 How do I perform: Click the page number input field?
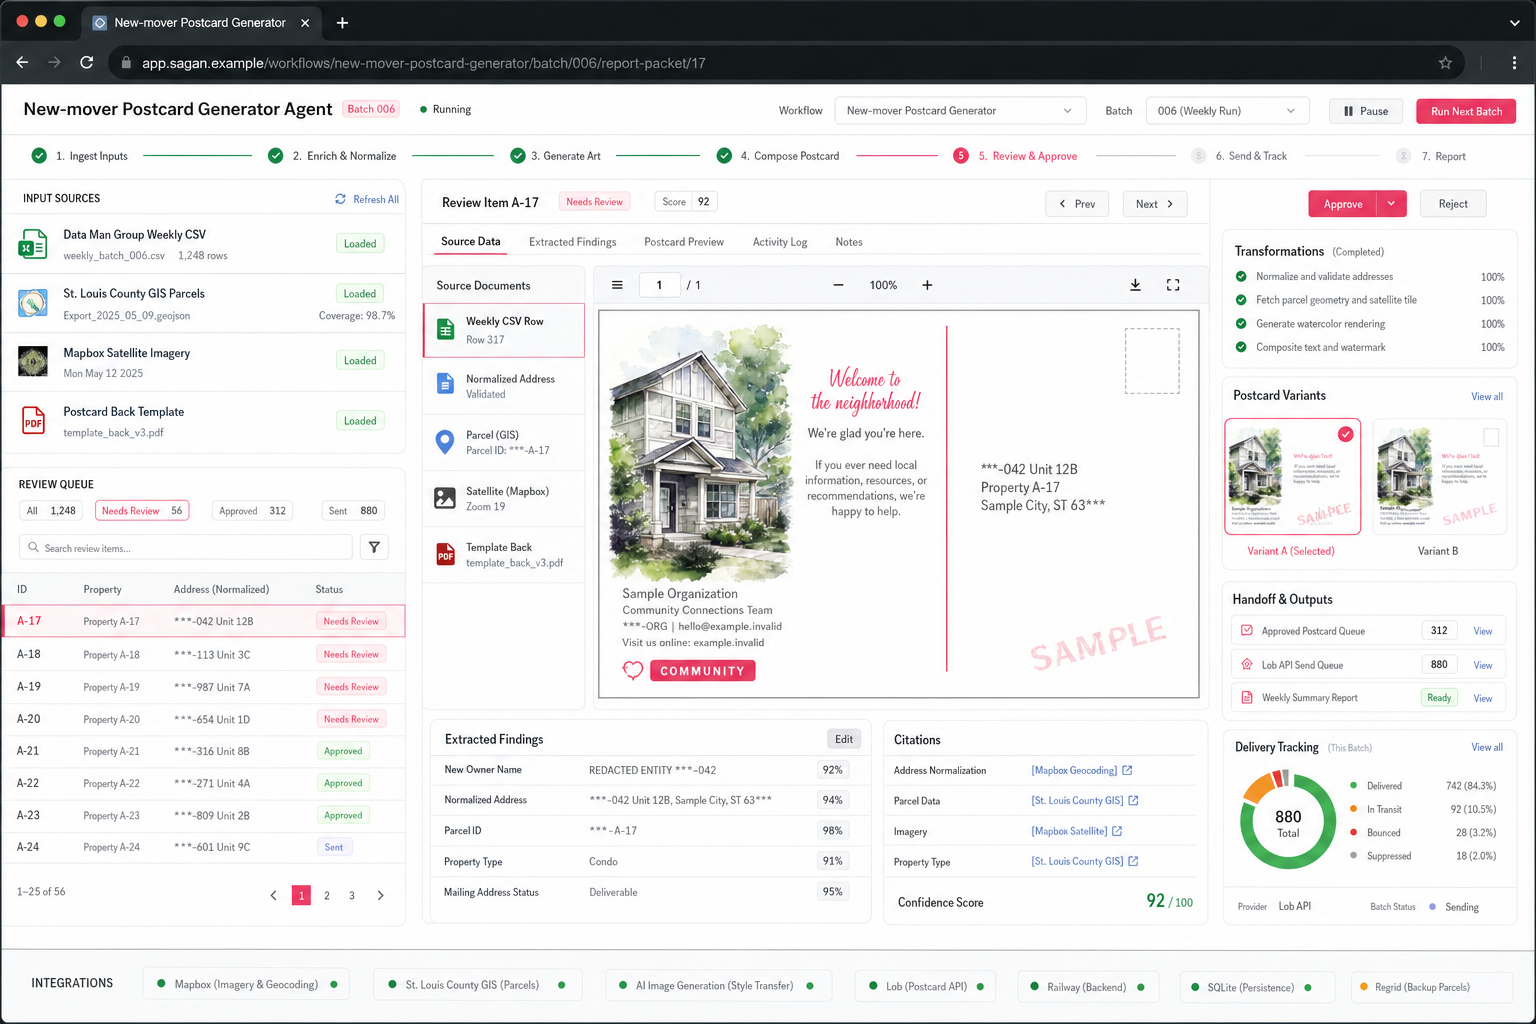(x=660, y=285)
